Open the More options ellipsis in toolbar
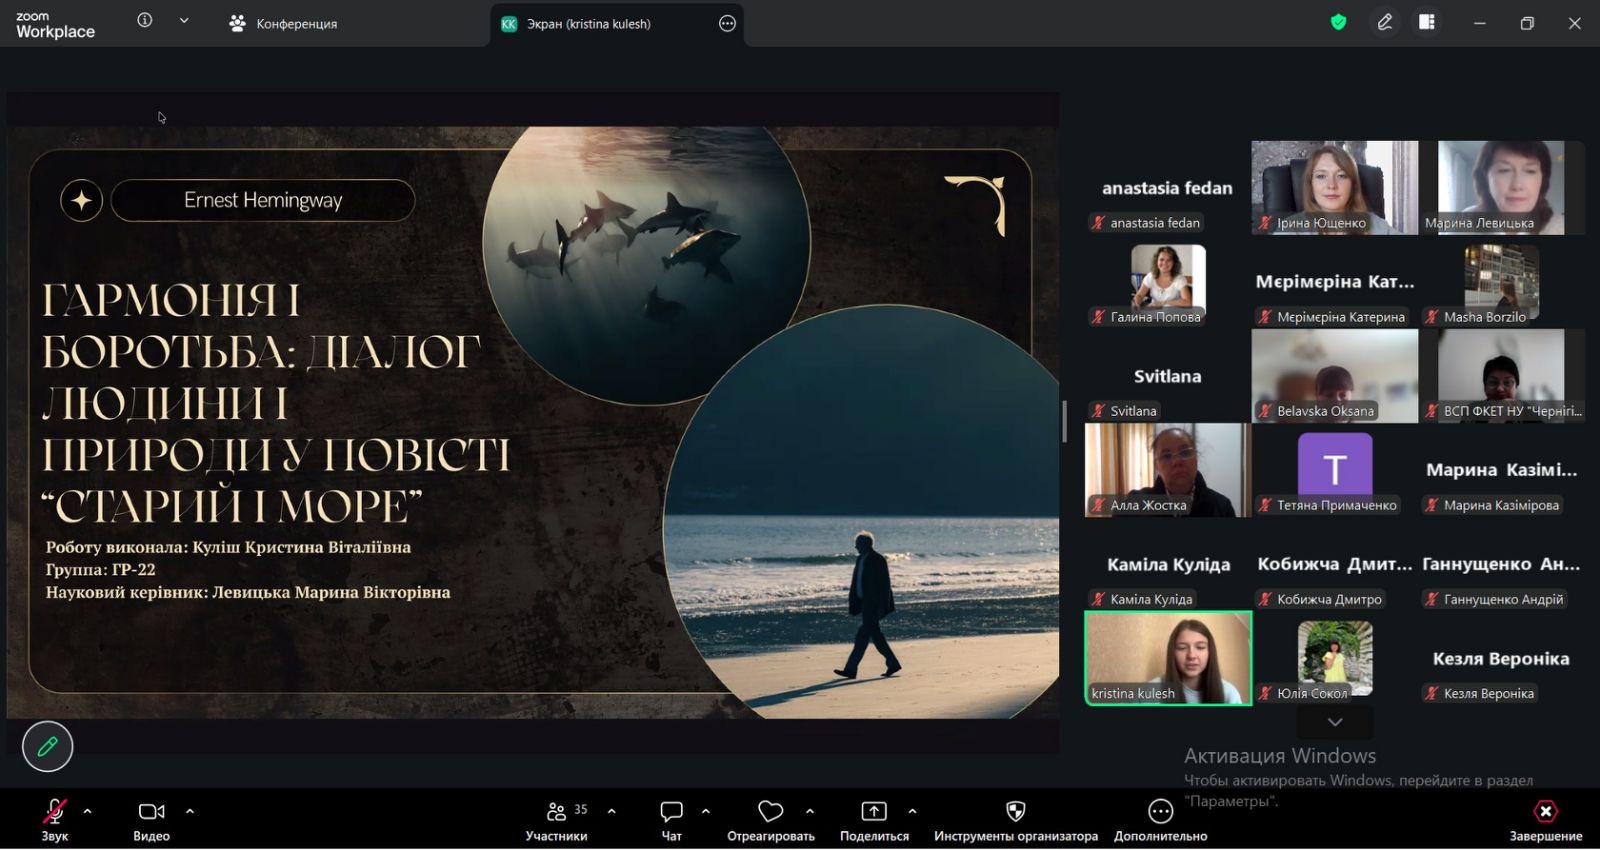The image size is (1600, 850). (1160, 811)
